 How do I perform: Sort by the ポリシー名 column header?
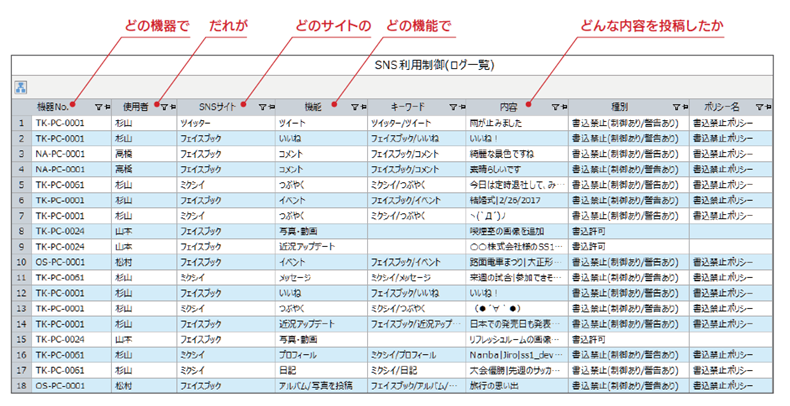[x=721, y=107]
